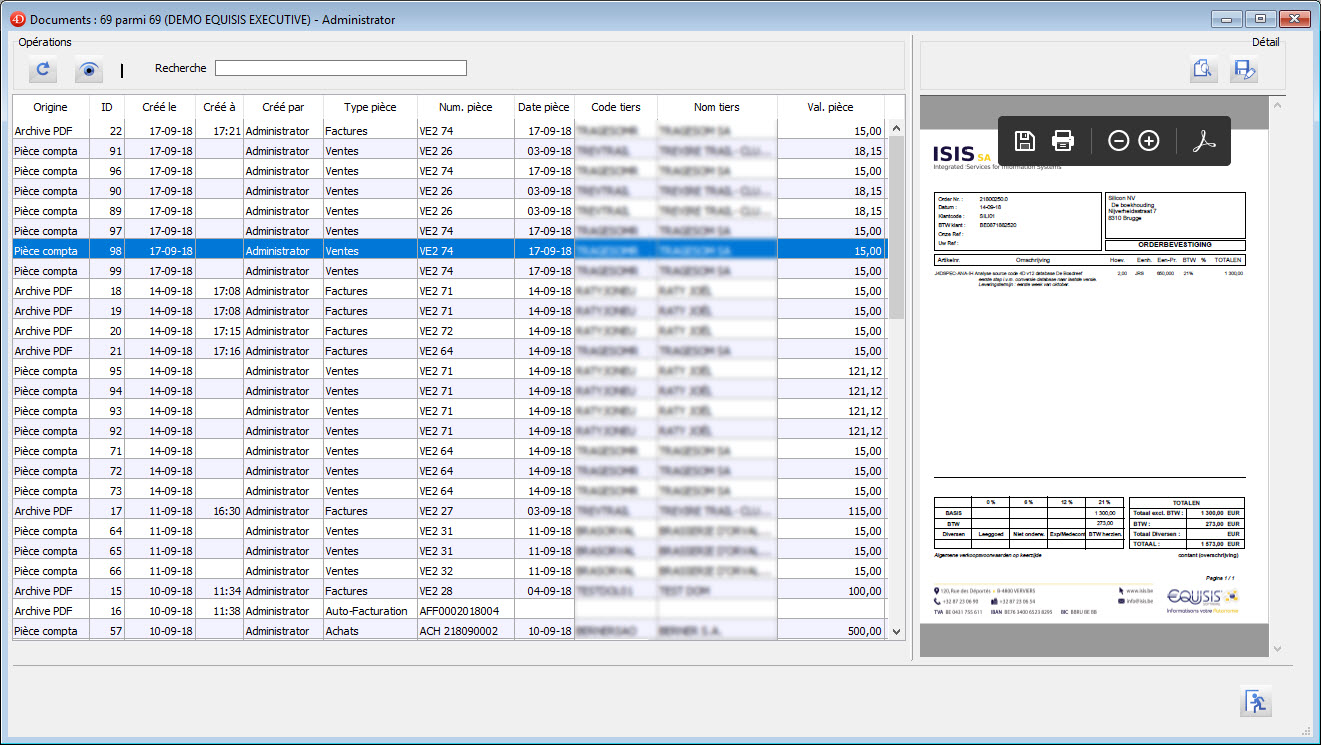
Task: Sort by the Nom tiers column header
Action: pos(716,107)
